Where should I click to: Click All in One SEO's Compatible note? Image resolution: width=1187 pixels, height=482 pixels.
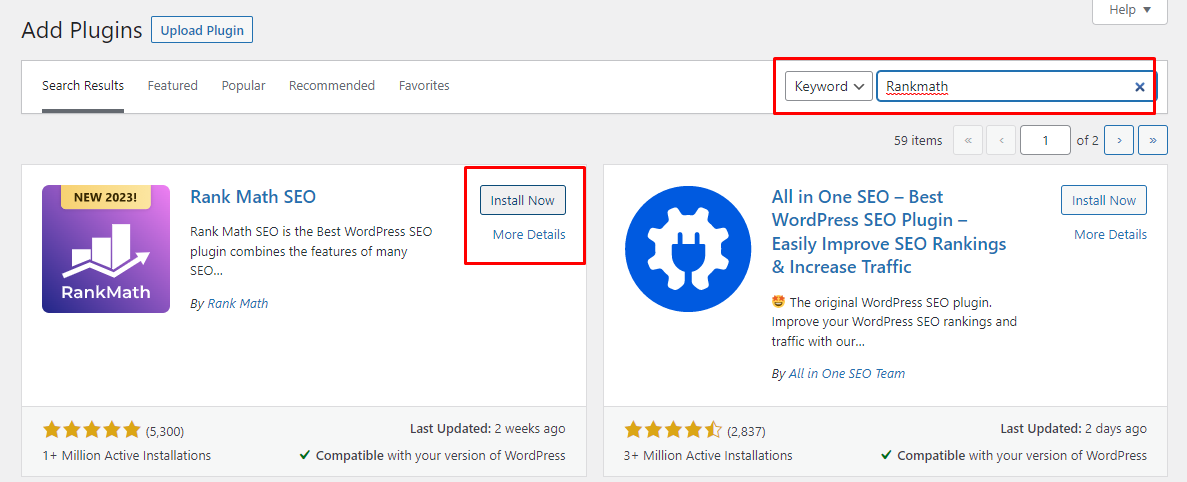click(x=1014, y=456)
